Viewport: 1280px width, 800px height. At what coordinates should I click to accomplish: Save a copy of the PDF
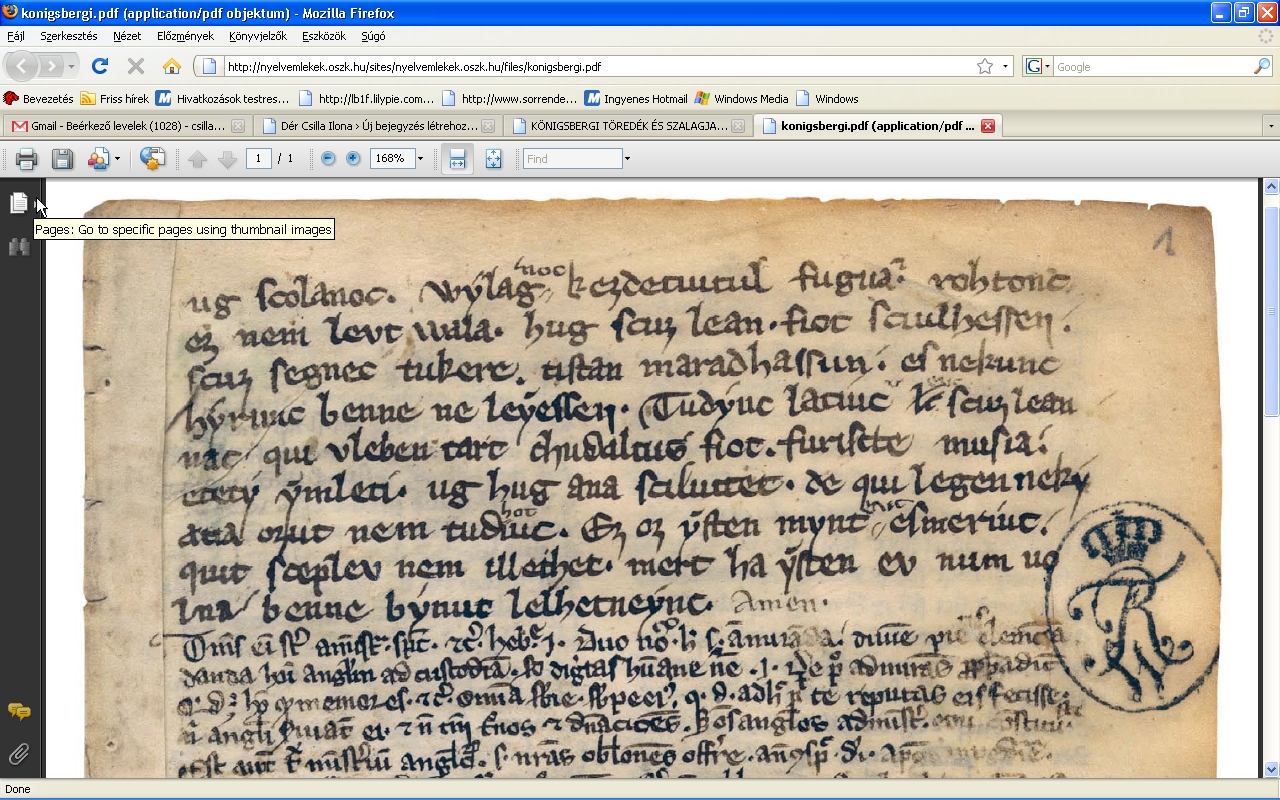click(x=62, y=159)
